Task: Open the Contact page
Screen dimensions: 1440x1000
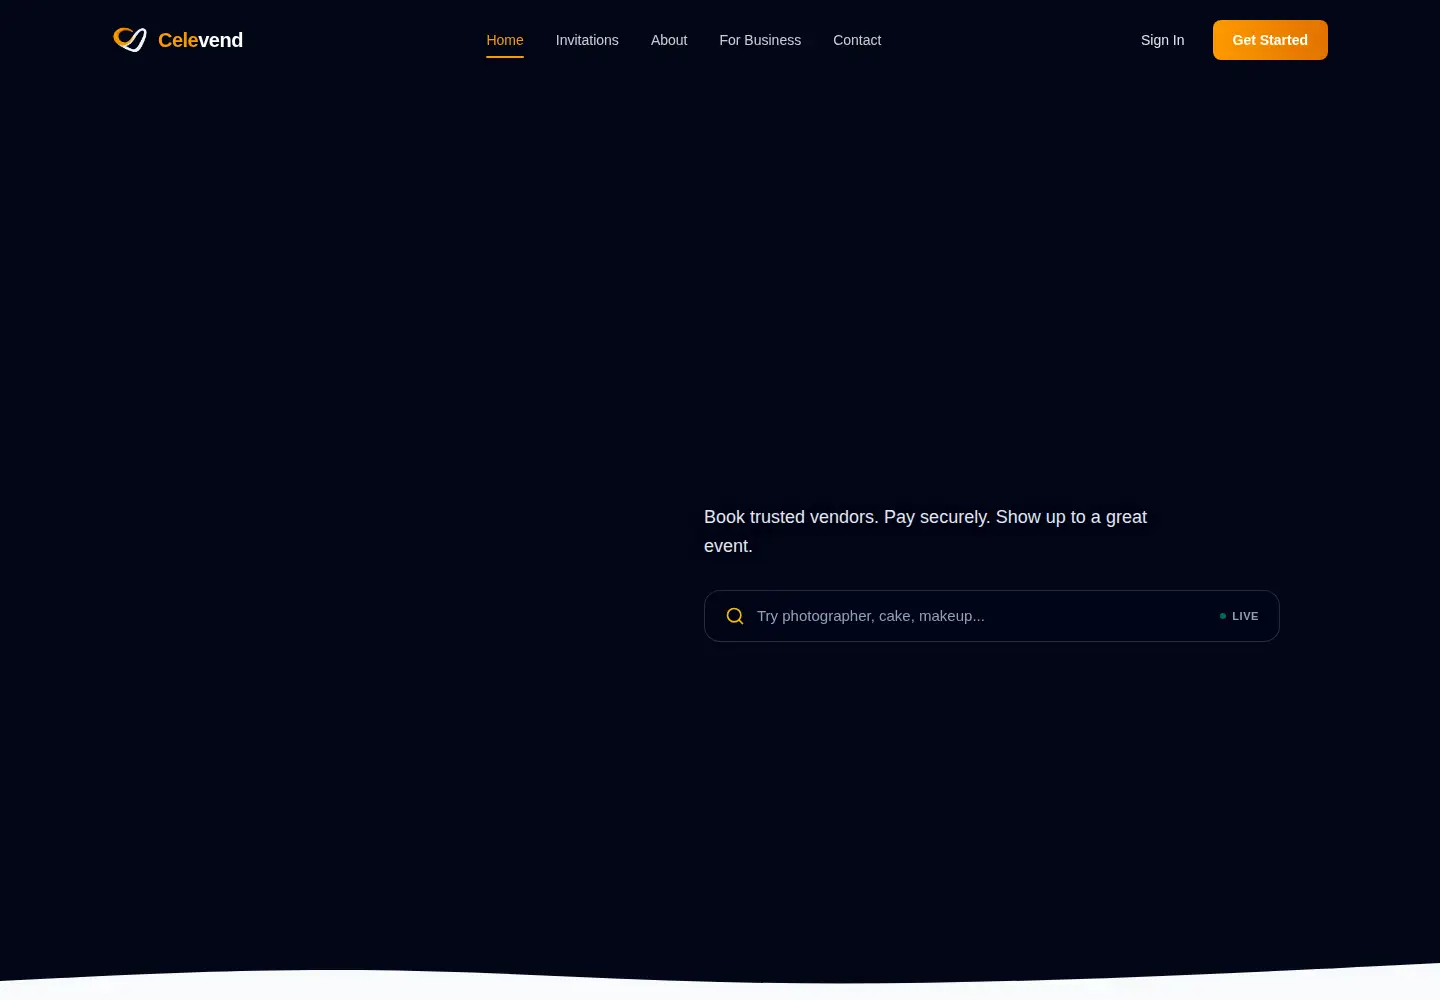Action: pos(857,40)
